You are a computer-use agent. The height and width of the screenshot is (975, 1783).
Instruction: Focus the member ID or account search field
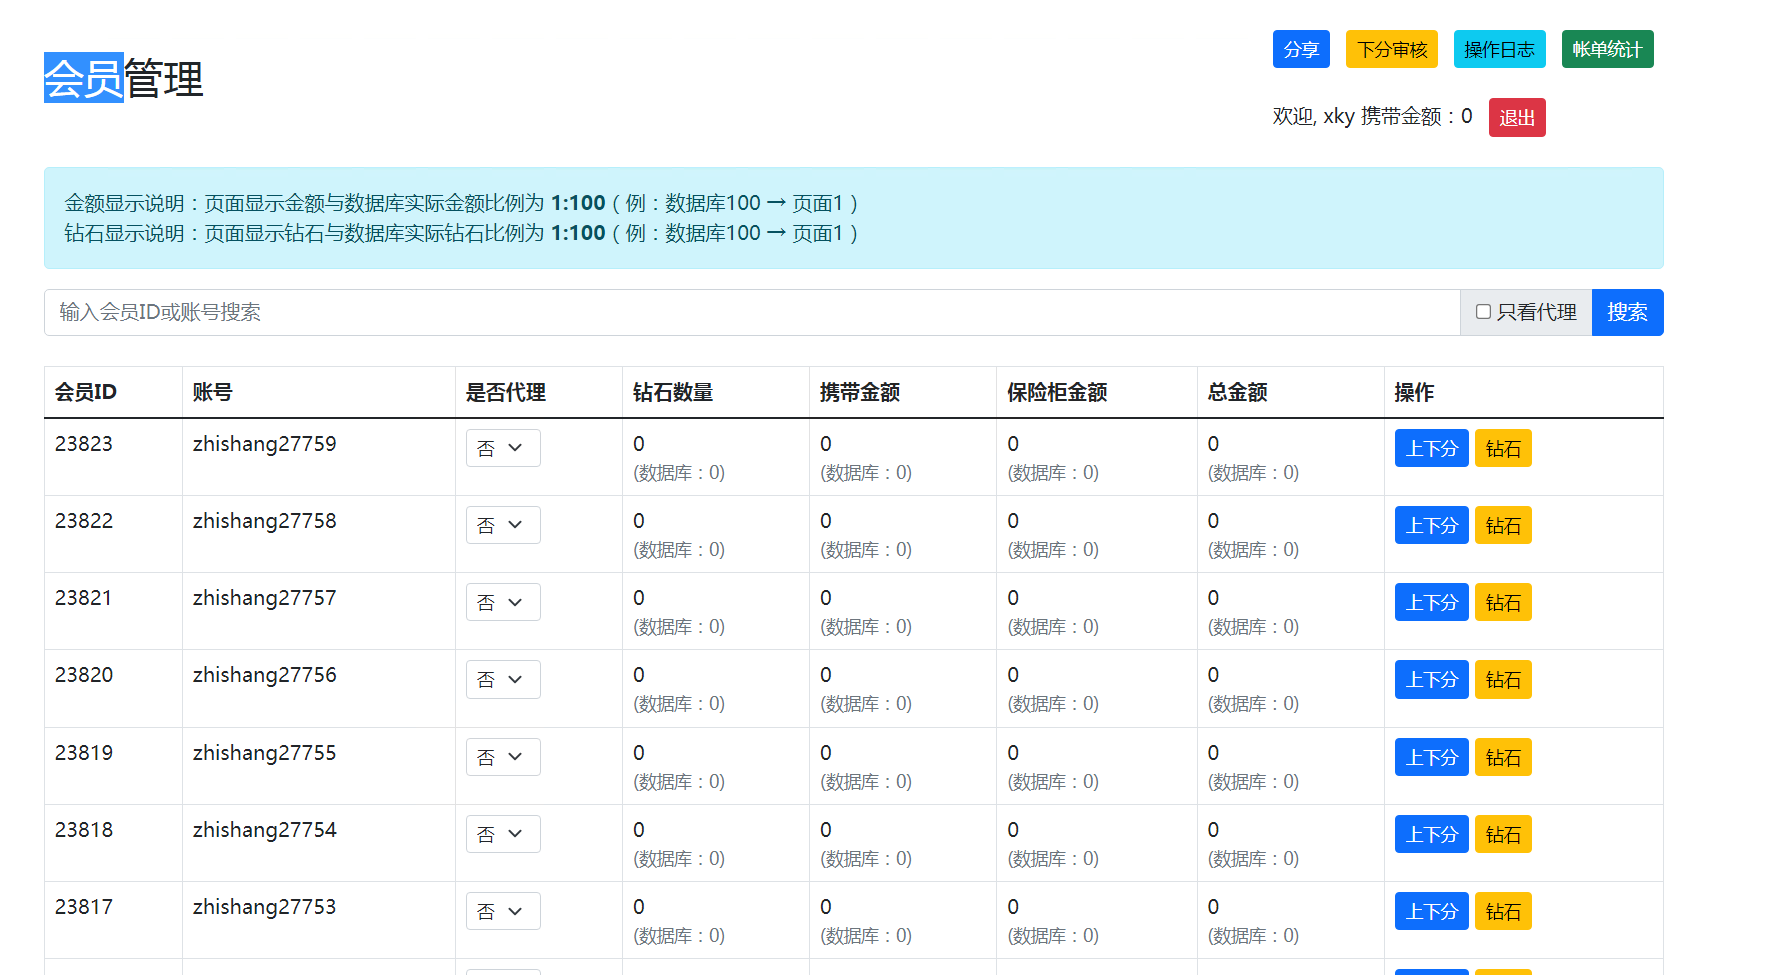750,312
